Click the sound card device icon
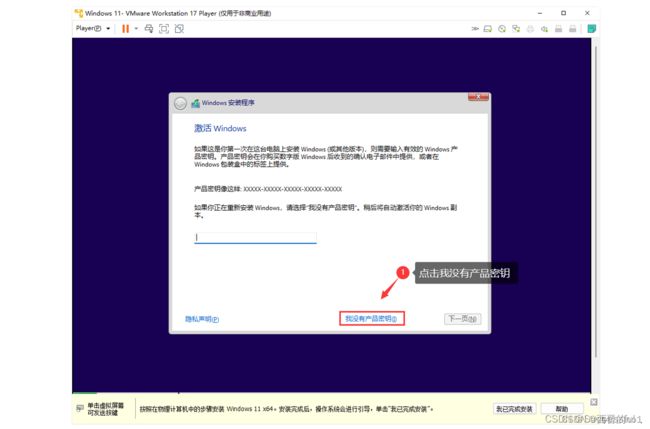Image resolution: width=650 pixels, height=429 pixels. [x=544, y=29]
